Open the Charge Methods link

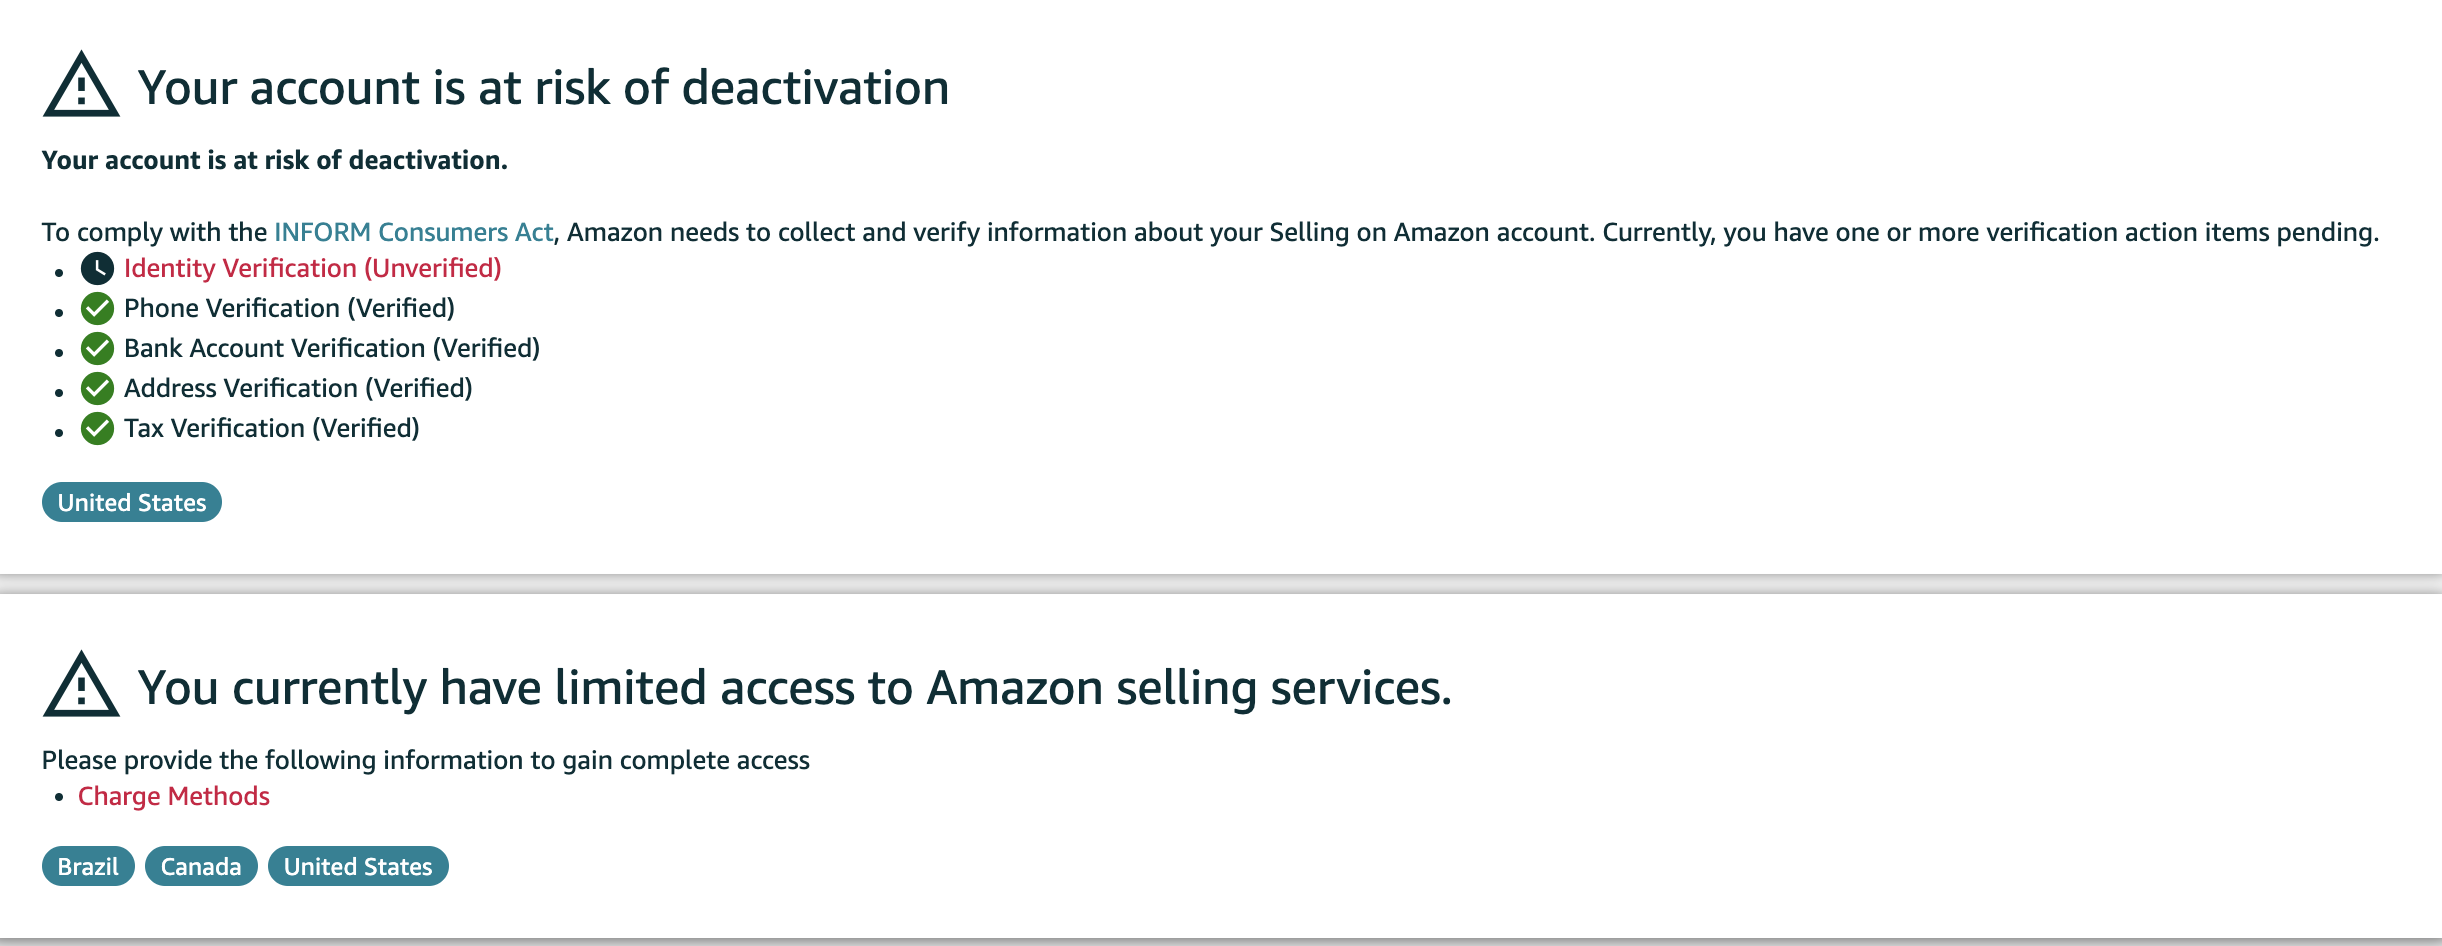point(174,796)
